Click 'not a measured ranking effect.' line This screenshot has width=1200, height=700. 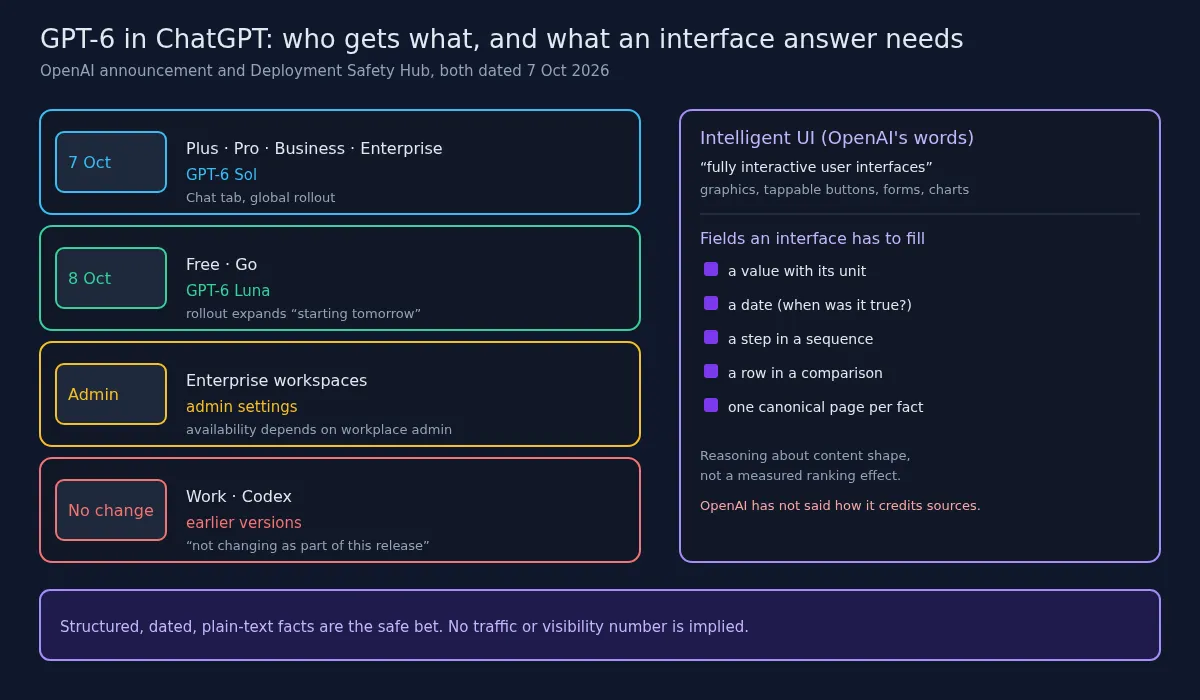800,476
